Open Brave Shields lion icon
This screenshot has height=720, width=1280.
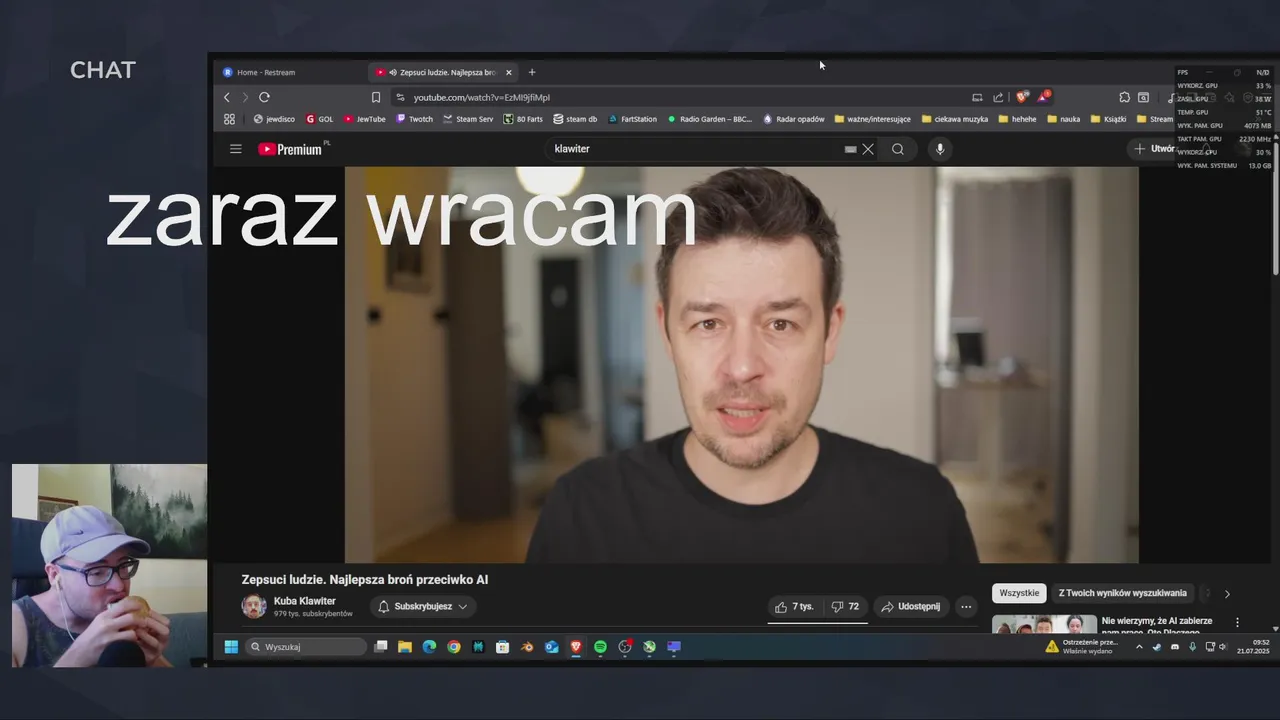point(1021,97)
